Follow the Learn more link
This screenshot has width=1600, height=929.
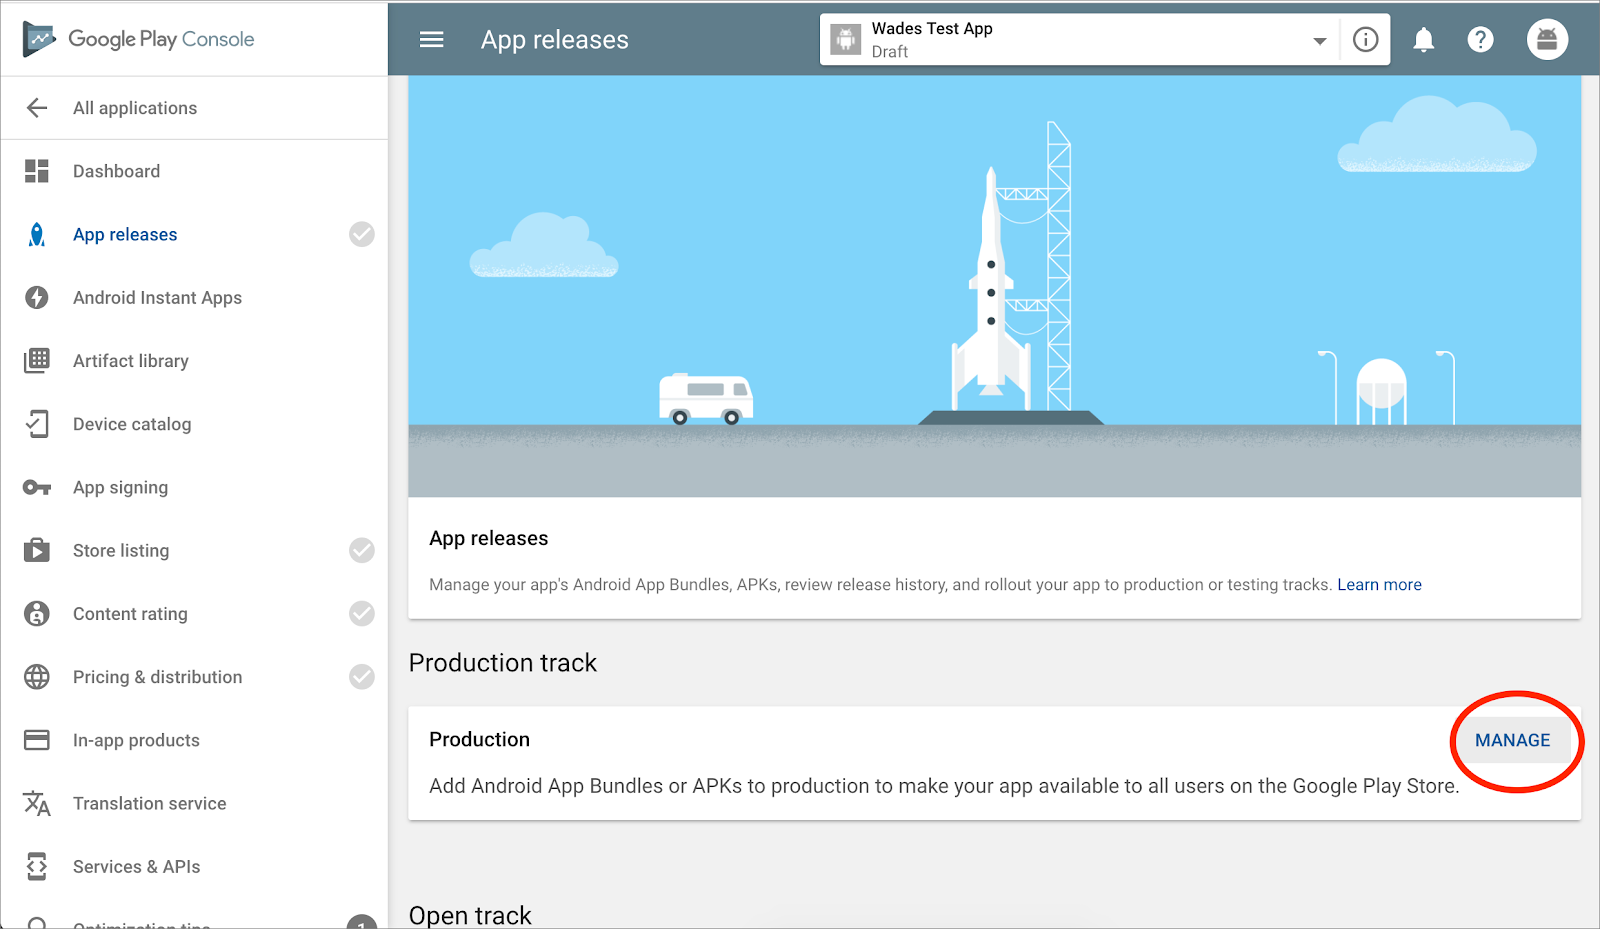(x=1379, y=584)
